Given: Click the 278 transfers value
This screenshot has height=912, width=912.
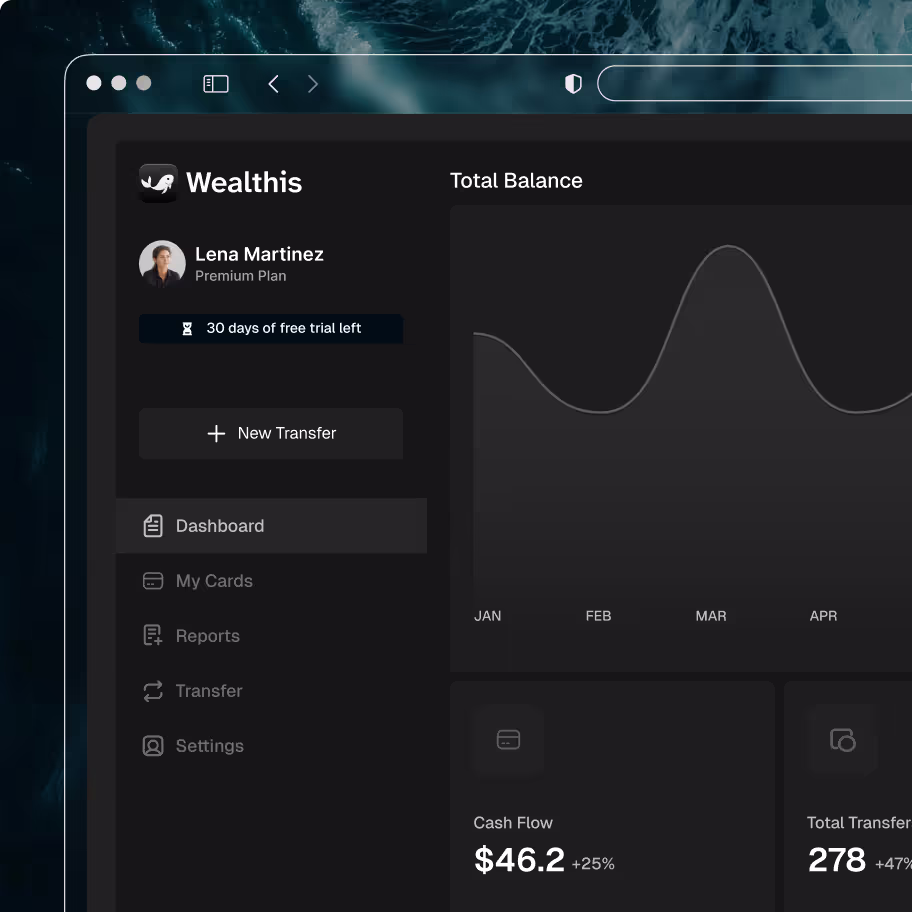Looking at the screenshot, I should click(836, 860).
